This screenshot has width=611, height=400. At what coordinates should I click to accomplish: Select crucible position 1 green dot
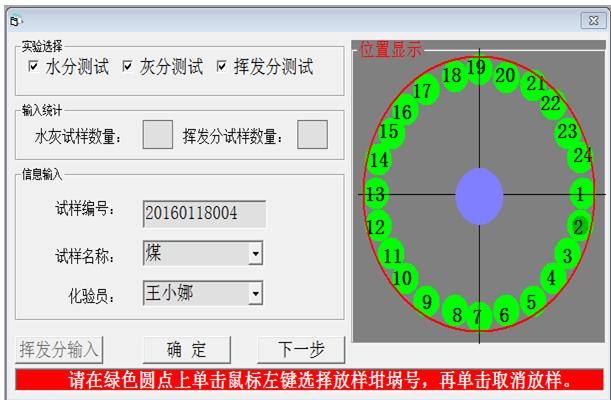(581, 194)
